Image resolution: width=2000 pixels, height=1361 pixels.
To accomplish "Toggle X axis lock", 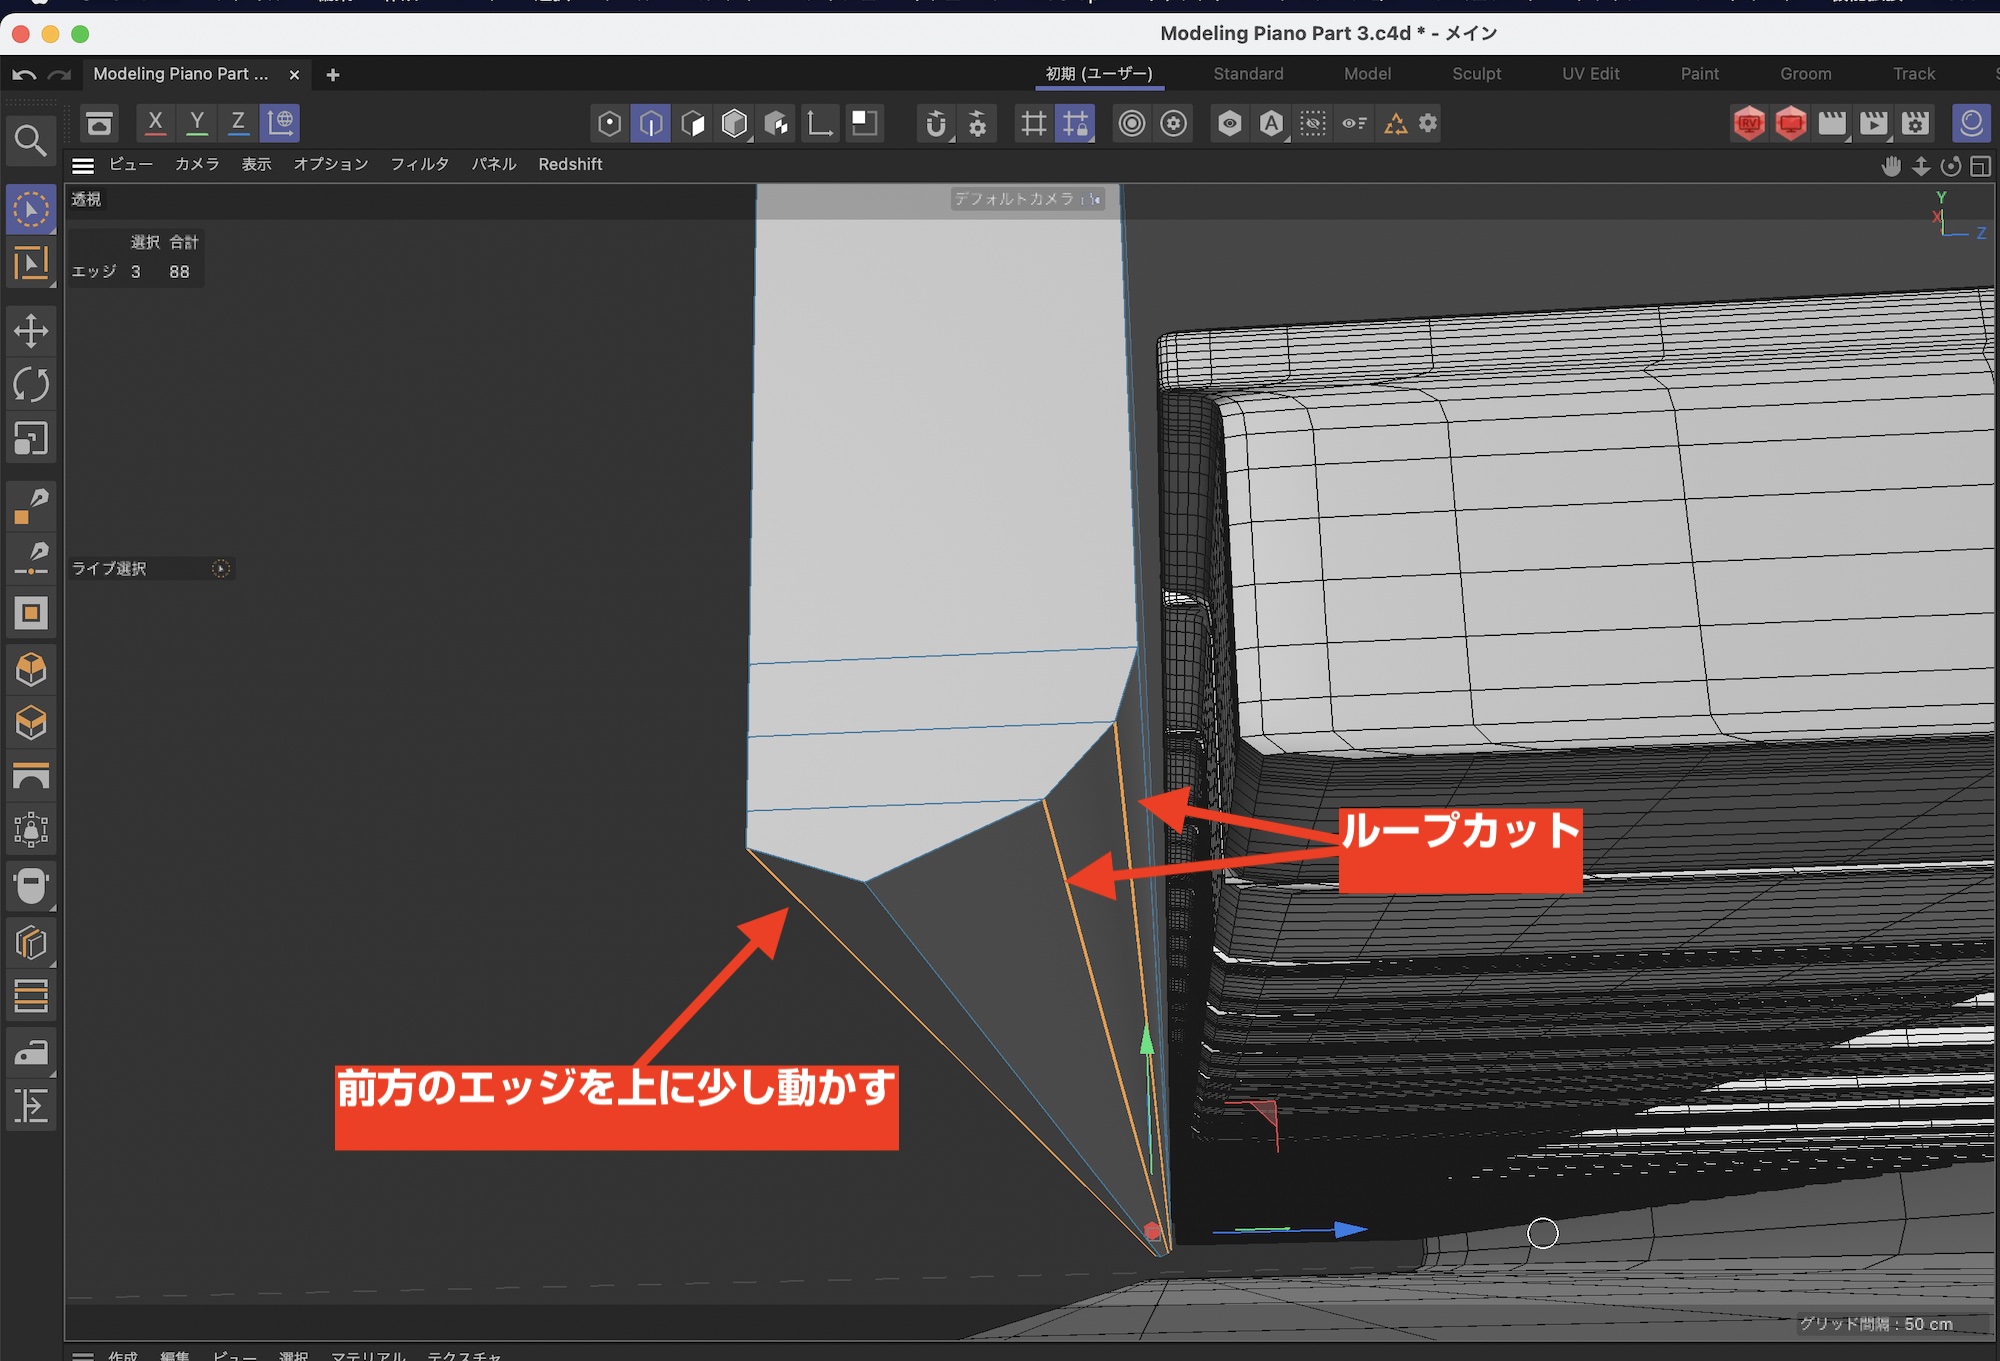I will pyautogui.click(x=155, y=123).
